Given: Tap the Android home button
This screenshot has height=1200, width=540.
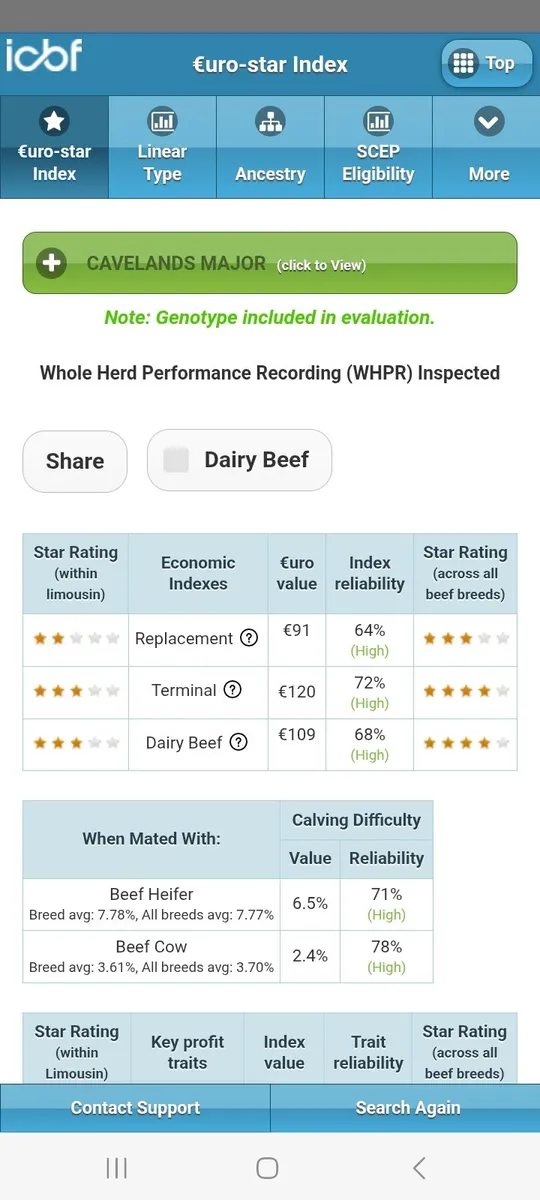Looking at the screenshot, I should 267,1167.
